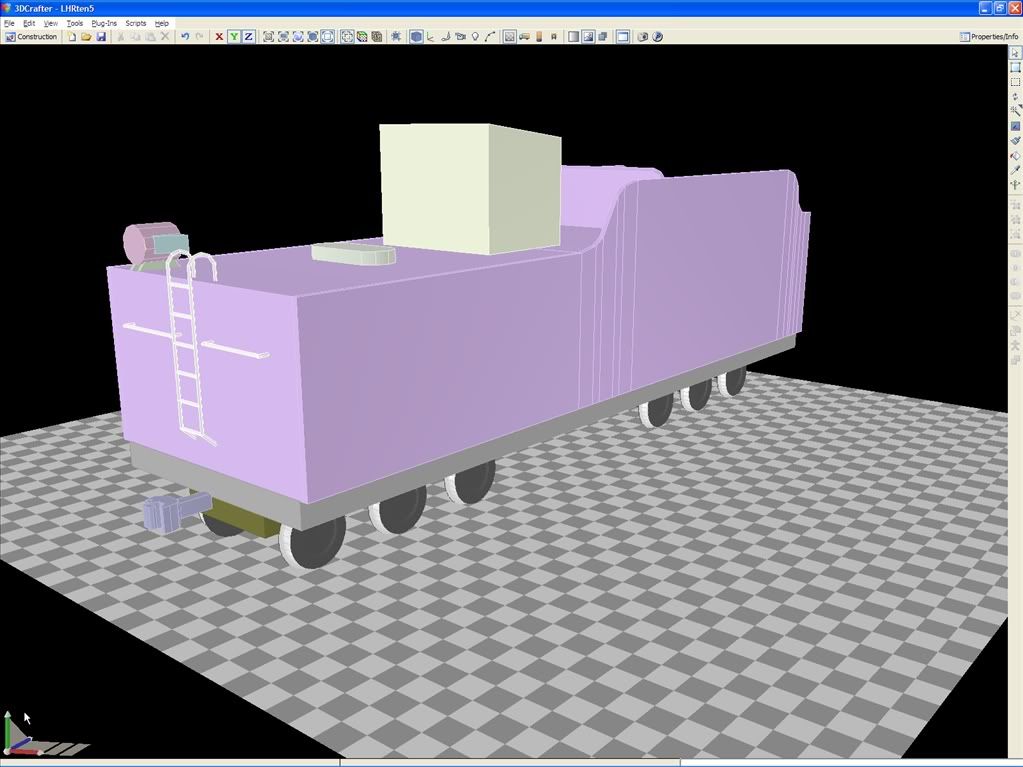Click the Construction mode button
The width and height of the screenshot is (1023, 767).
click(31, 37)
